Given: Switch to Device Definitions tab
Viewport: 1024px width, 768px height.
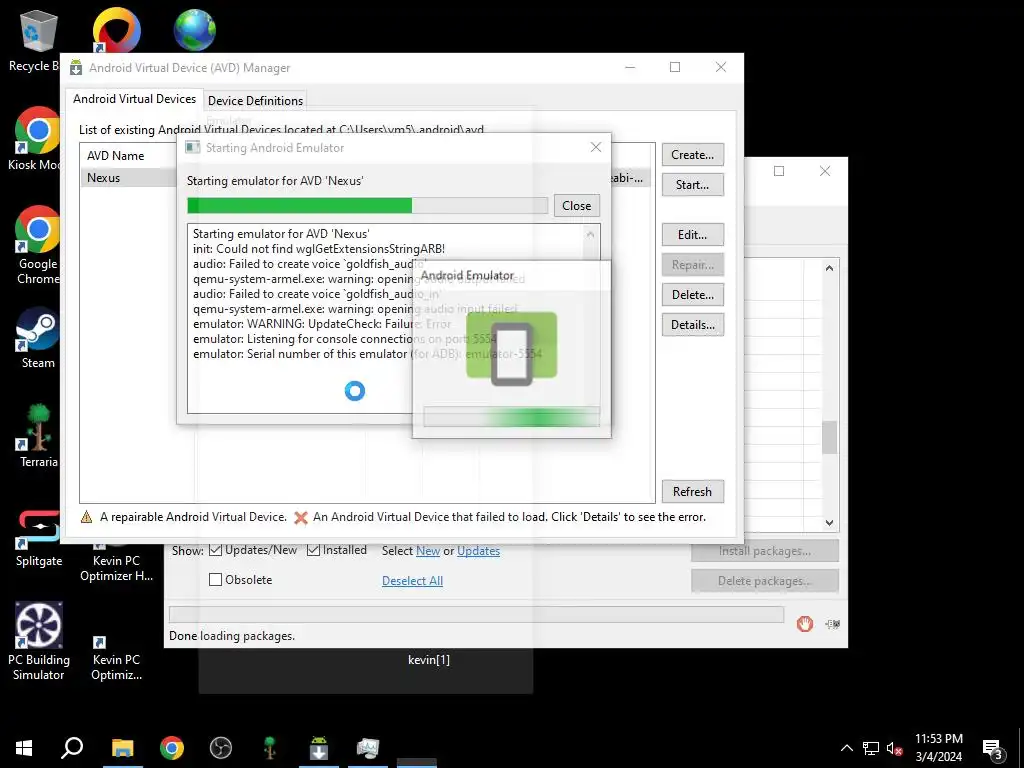Looking at the screenshot, I should (255, 101).
